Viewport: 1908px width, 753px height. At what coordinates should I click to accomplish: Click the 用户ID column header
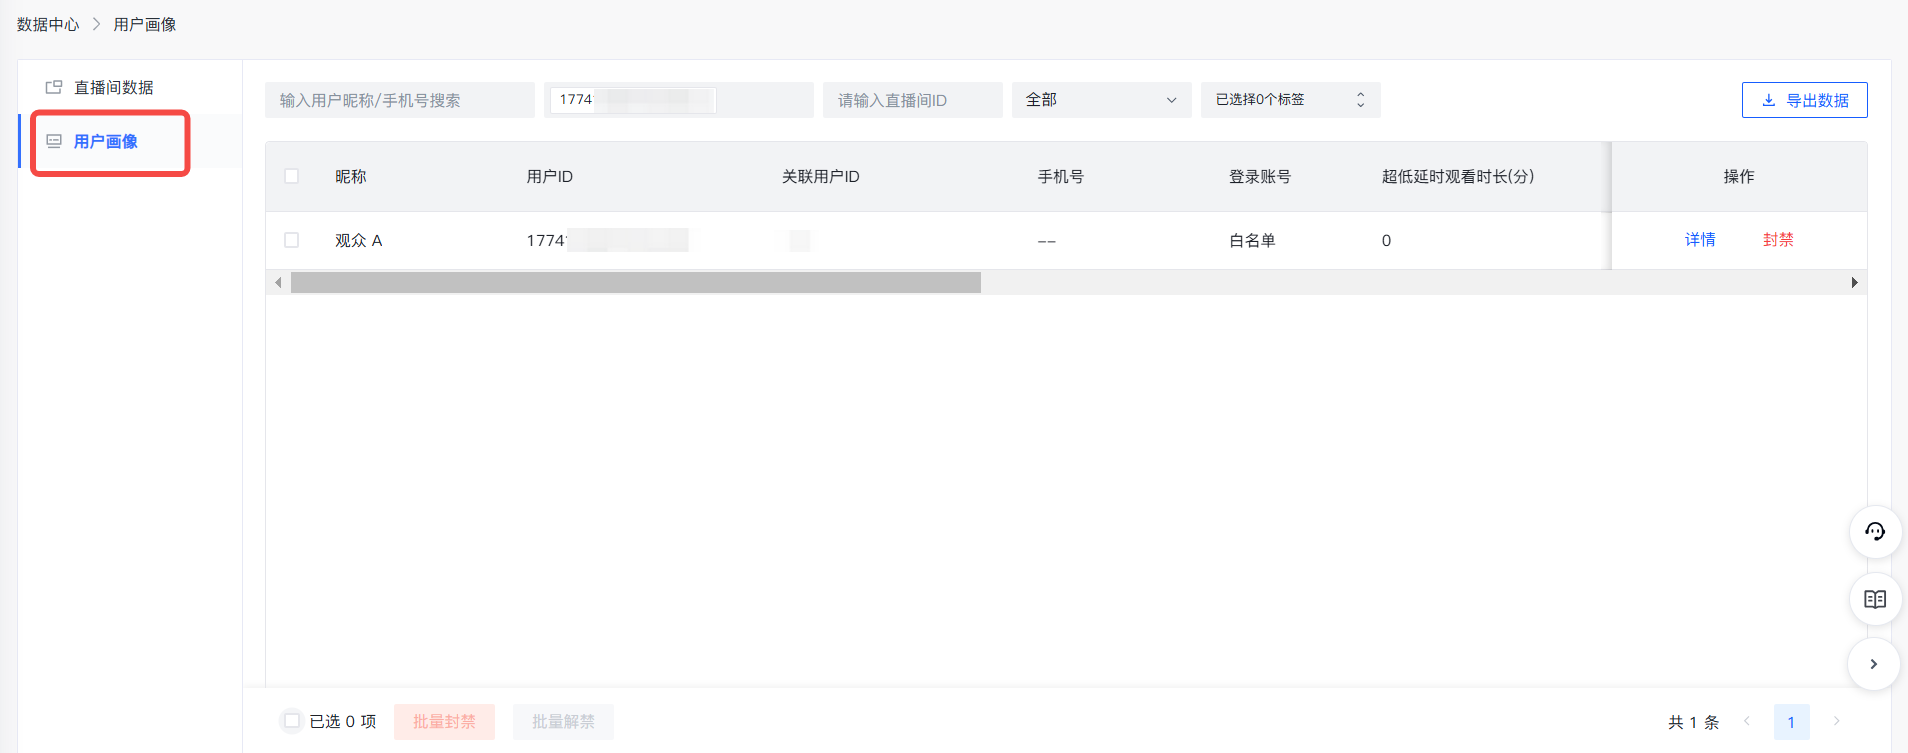[549, 176]
